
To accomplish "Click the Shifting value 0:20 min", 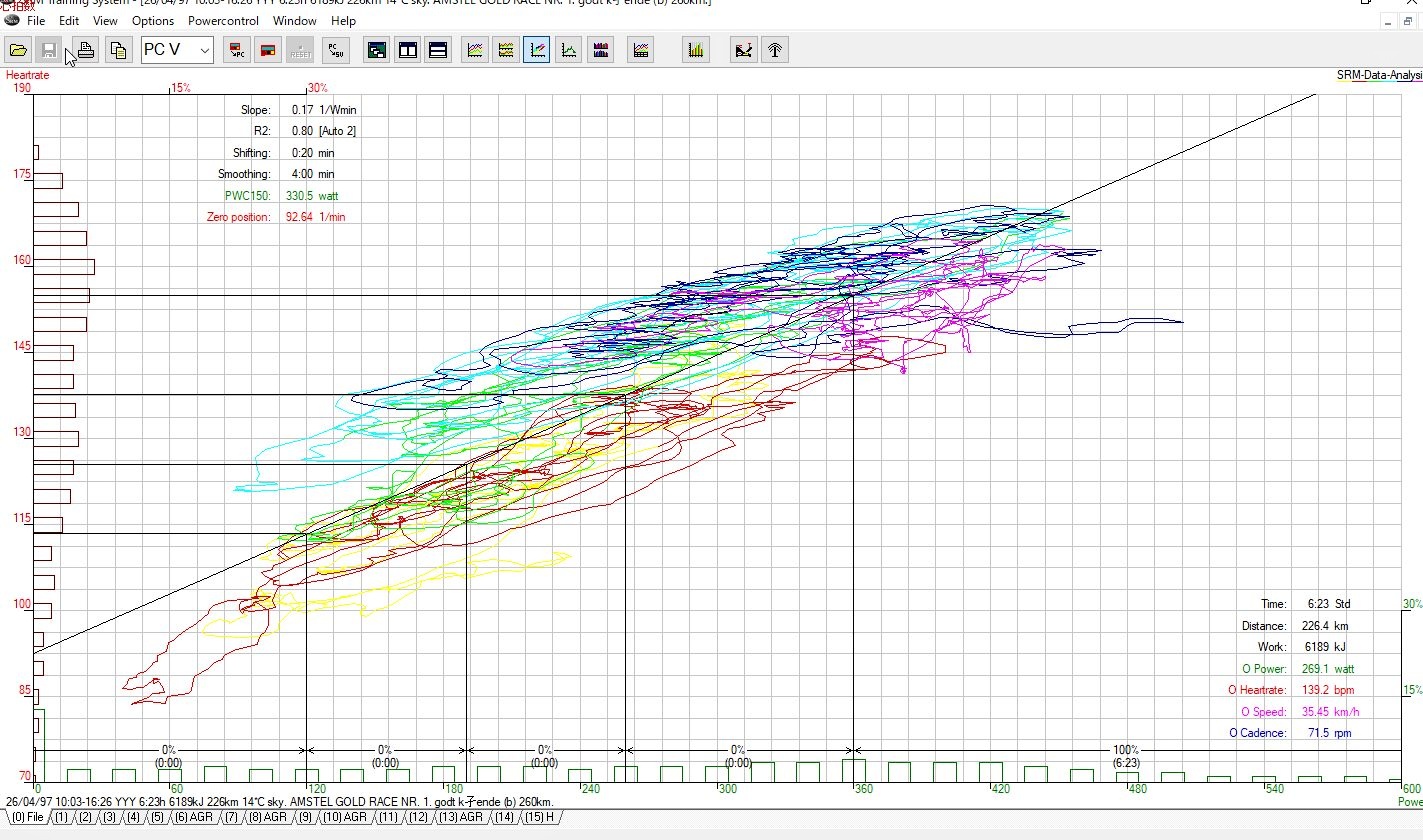I will (312, 153).
